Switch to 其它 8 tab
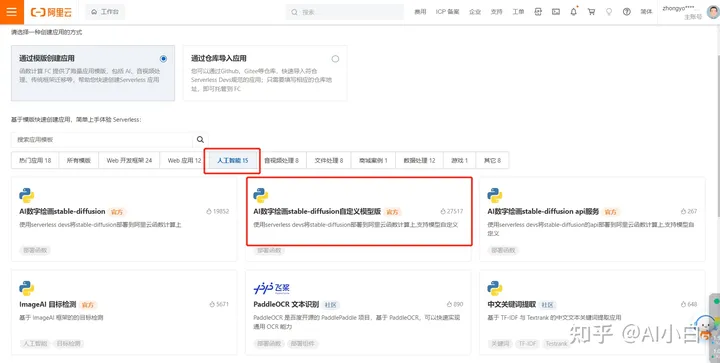 pos(492,161)
